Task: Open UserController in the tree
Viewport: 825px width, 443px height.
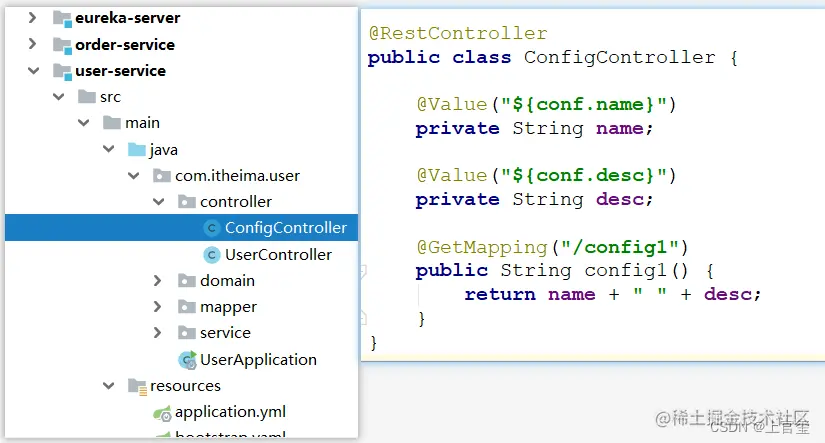Action: (x=278, y=255)
